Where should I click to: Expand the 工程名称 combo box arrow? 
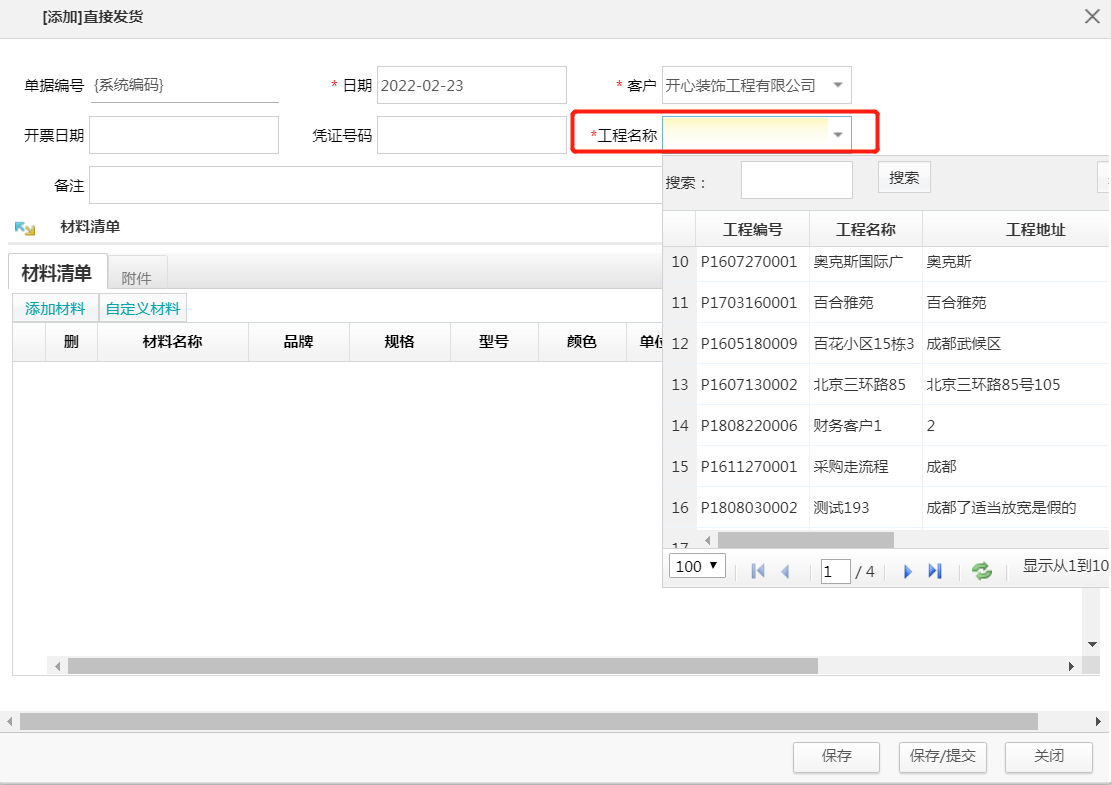(838, 135)
